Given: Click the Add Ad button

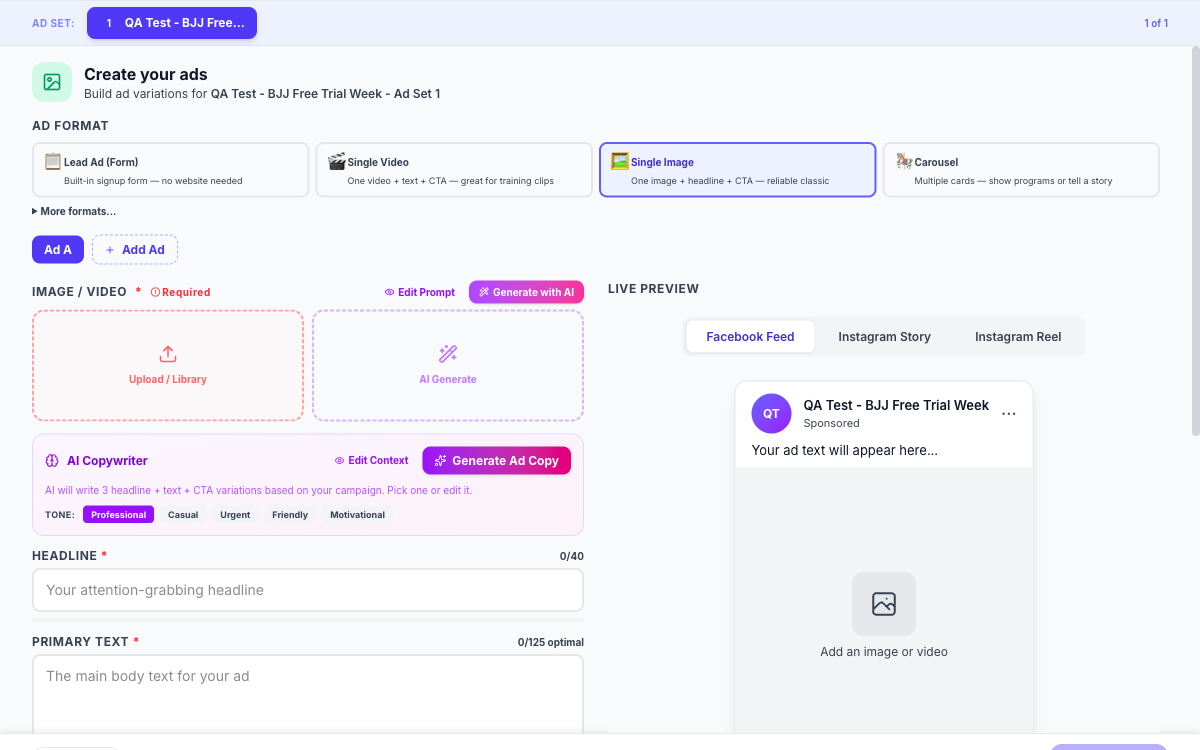Looking at the screenshot, I should pyautogui.click(x=135, y=250).
